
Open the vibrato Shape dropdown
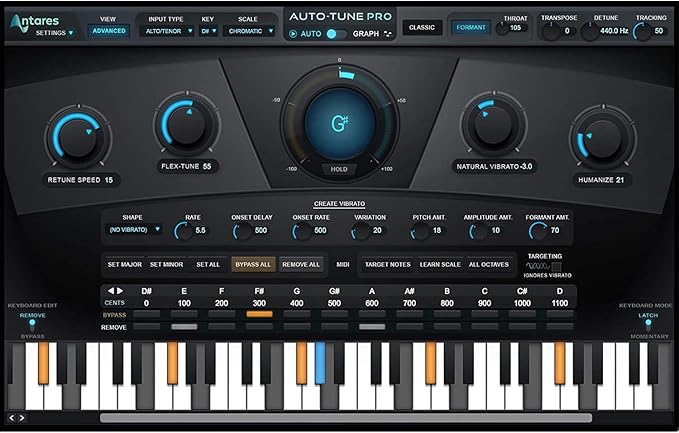pos(134,229)
